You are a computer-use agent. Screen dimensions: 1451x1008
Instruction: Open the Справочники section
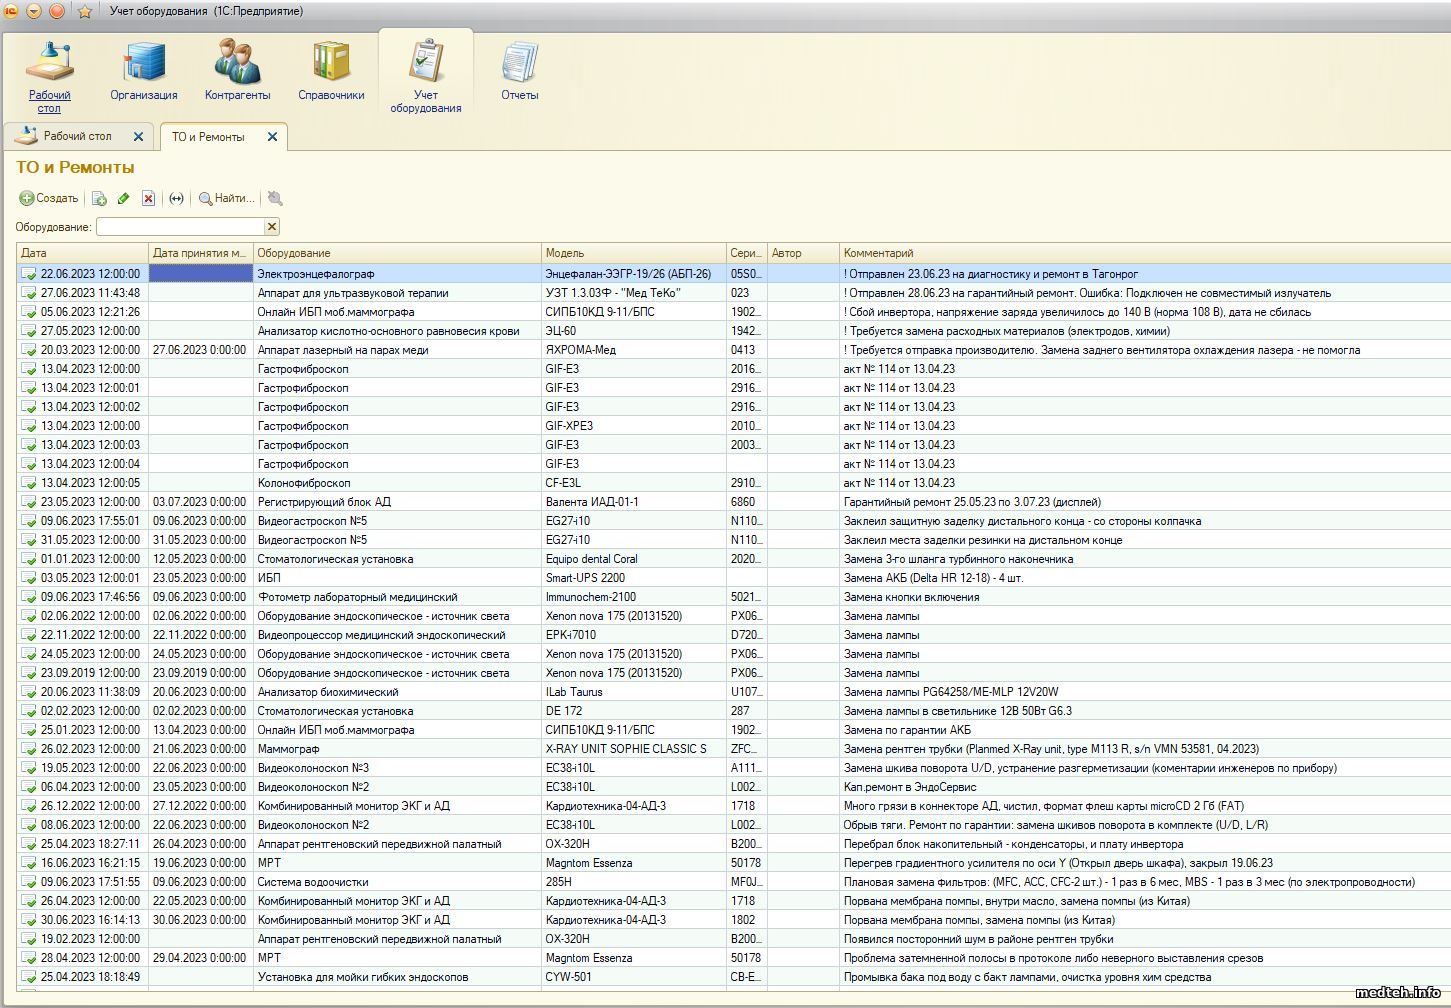tap(331, 71)
